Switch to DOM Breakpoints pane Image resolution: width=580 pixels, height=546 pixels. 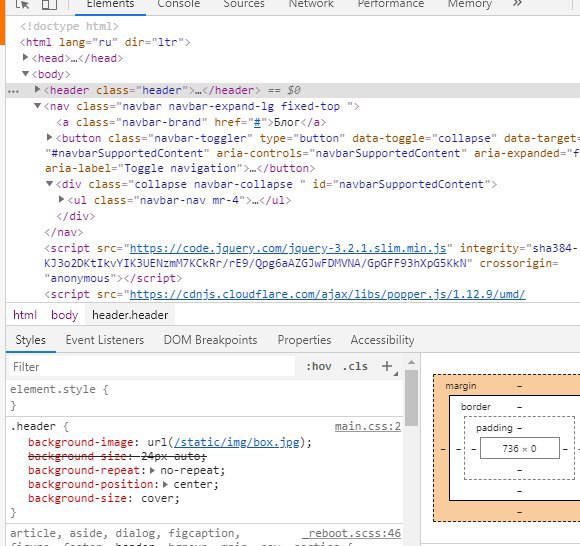click(210, 340)
